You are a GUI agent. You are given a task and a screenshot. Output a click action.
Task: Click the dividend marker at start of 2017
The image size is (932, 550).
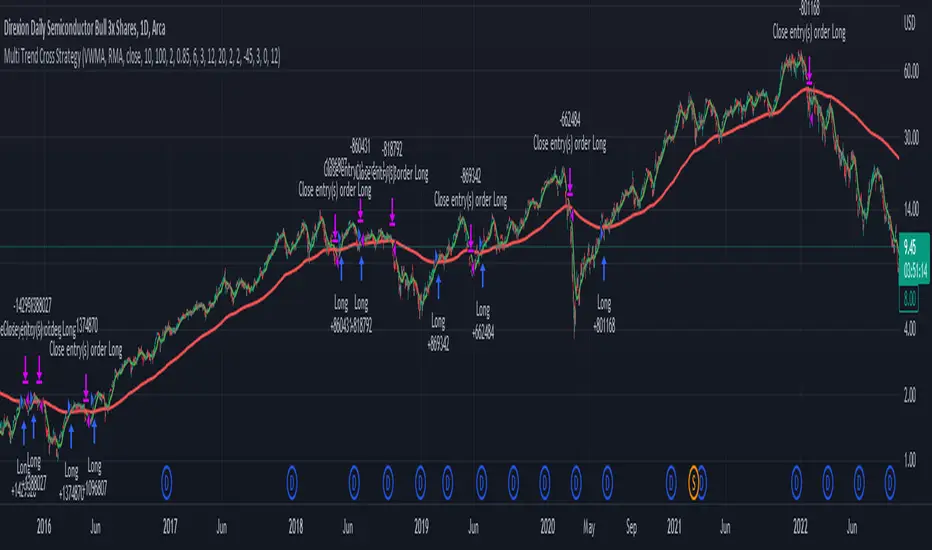click(x=166, y=483)
